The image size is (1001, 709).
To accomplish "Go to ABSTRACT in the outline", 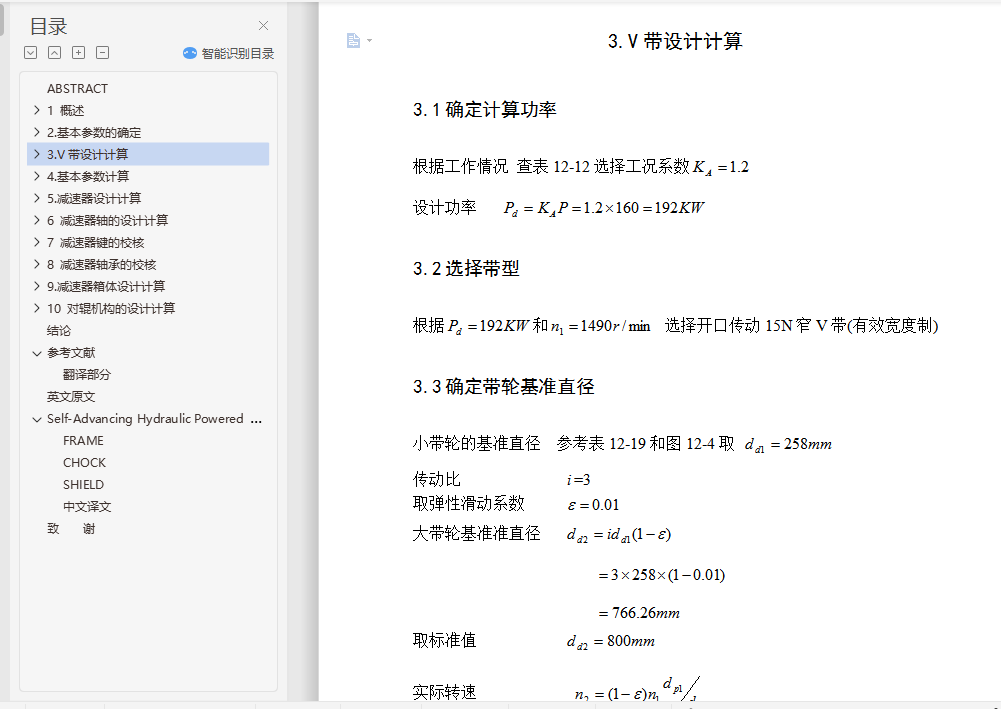I will coord(77,89).
